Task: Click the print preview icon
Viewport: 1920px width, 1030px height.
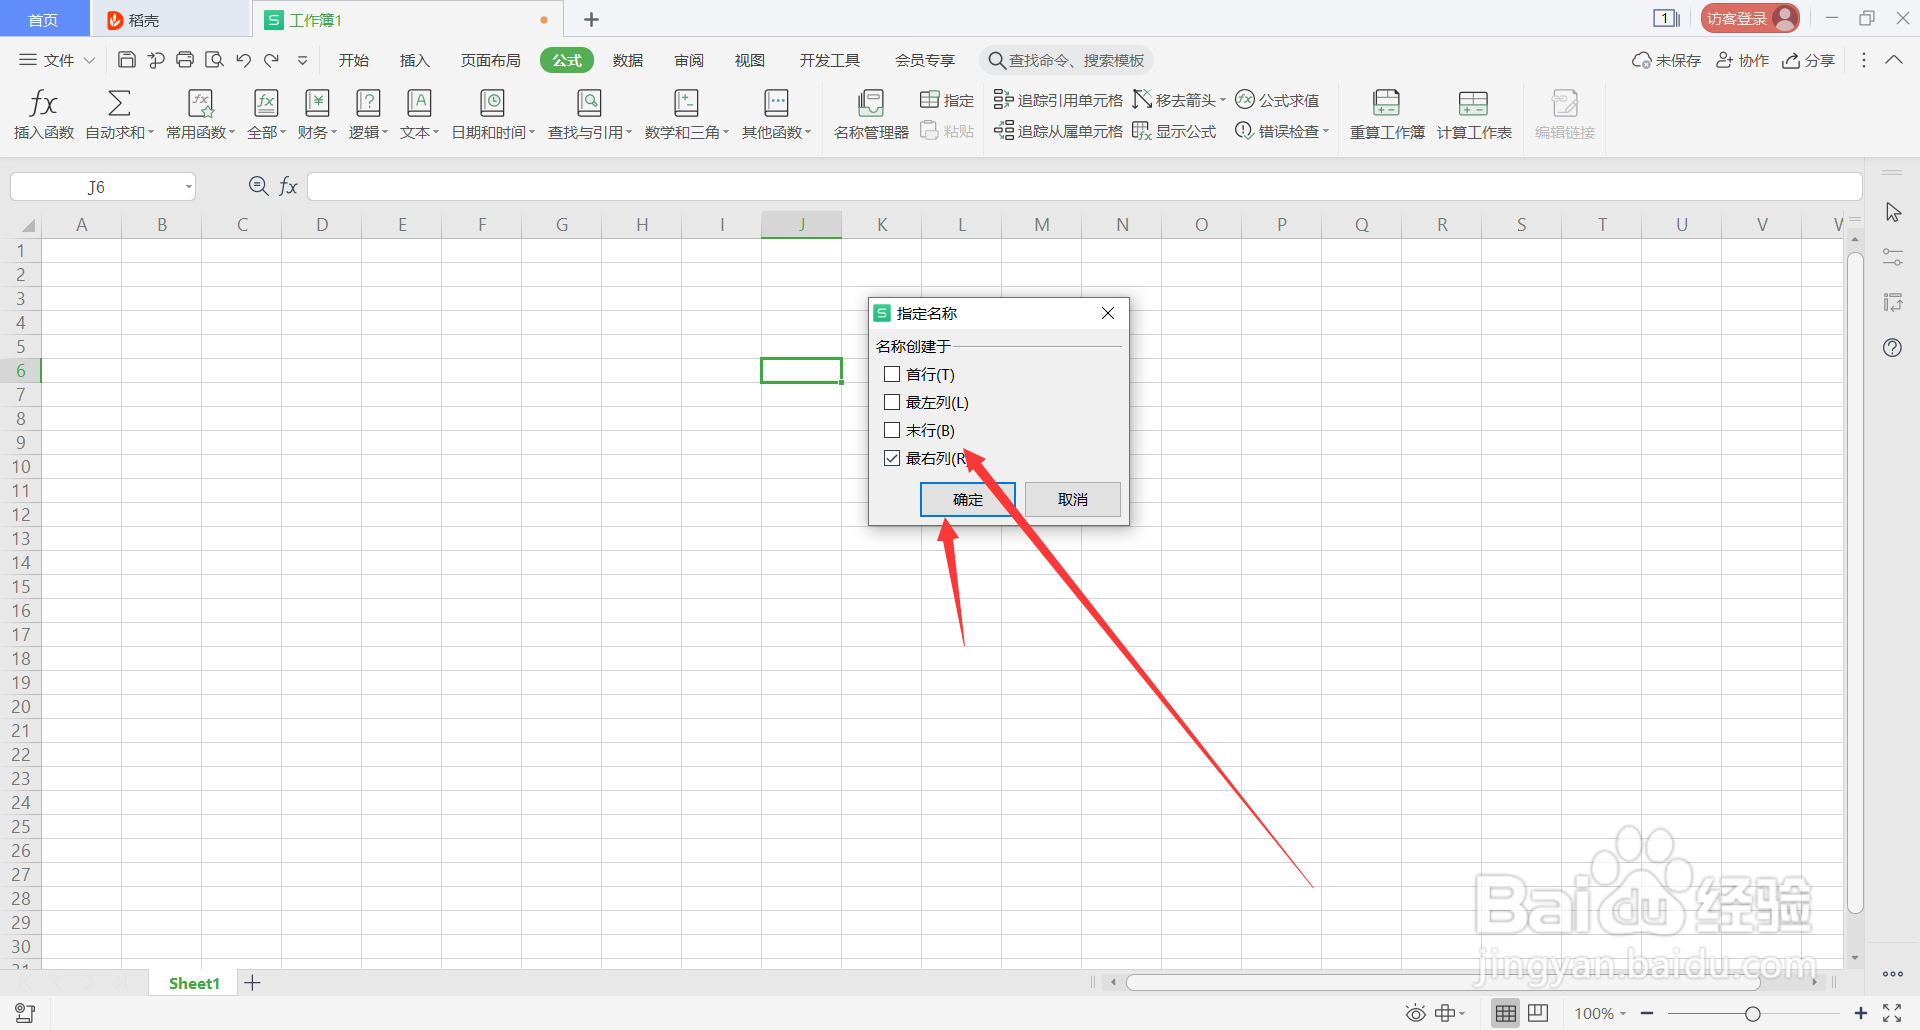Action: (x=214, y=60)
